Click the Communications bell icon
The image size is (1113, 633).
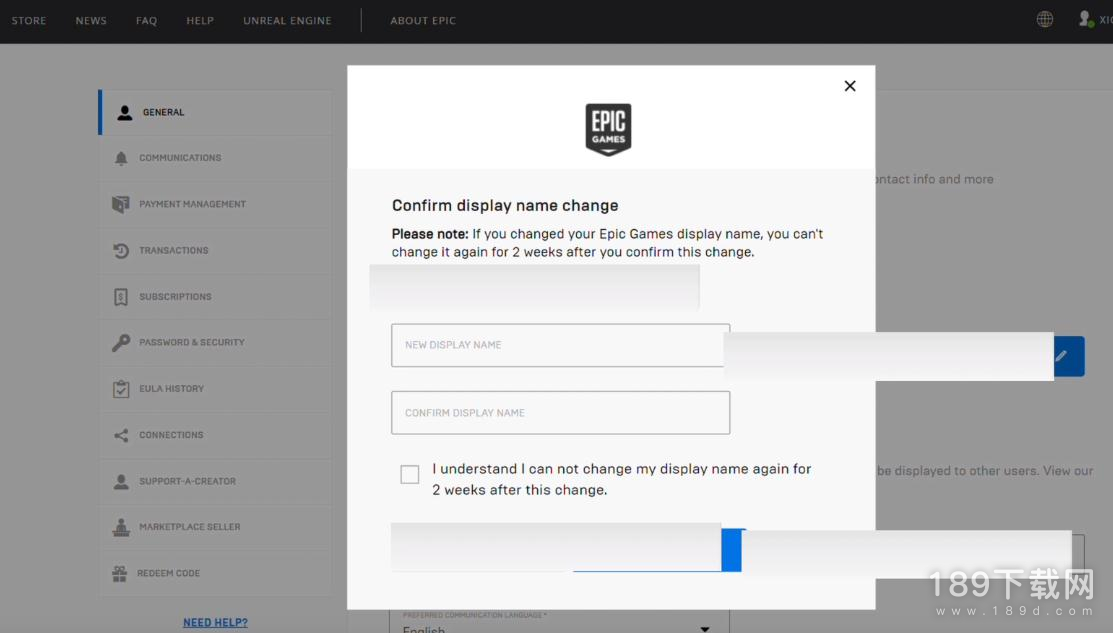(x=121, y=158)
